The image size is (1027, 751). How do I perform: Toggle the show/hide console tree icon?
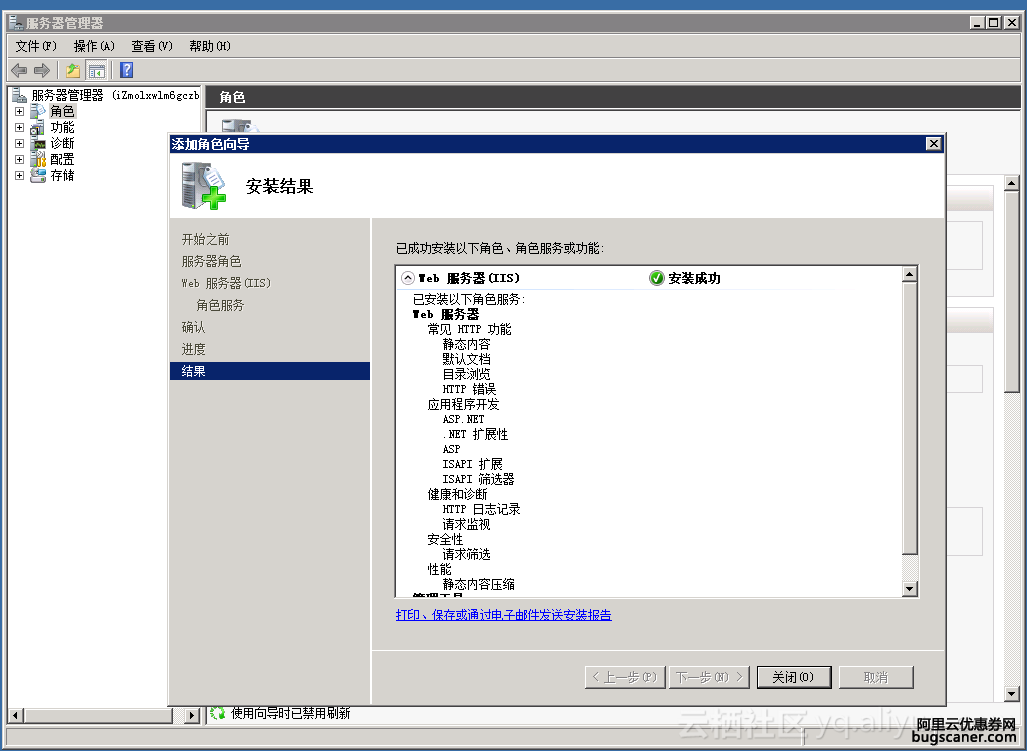point(96,70)
